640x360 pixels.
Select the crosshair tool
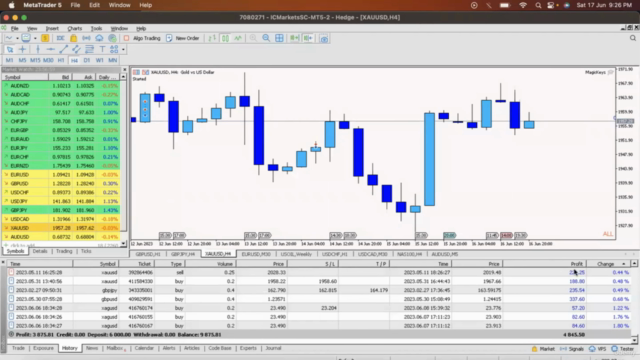tap(22, 49)
